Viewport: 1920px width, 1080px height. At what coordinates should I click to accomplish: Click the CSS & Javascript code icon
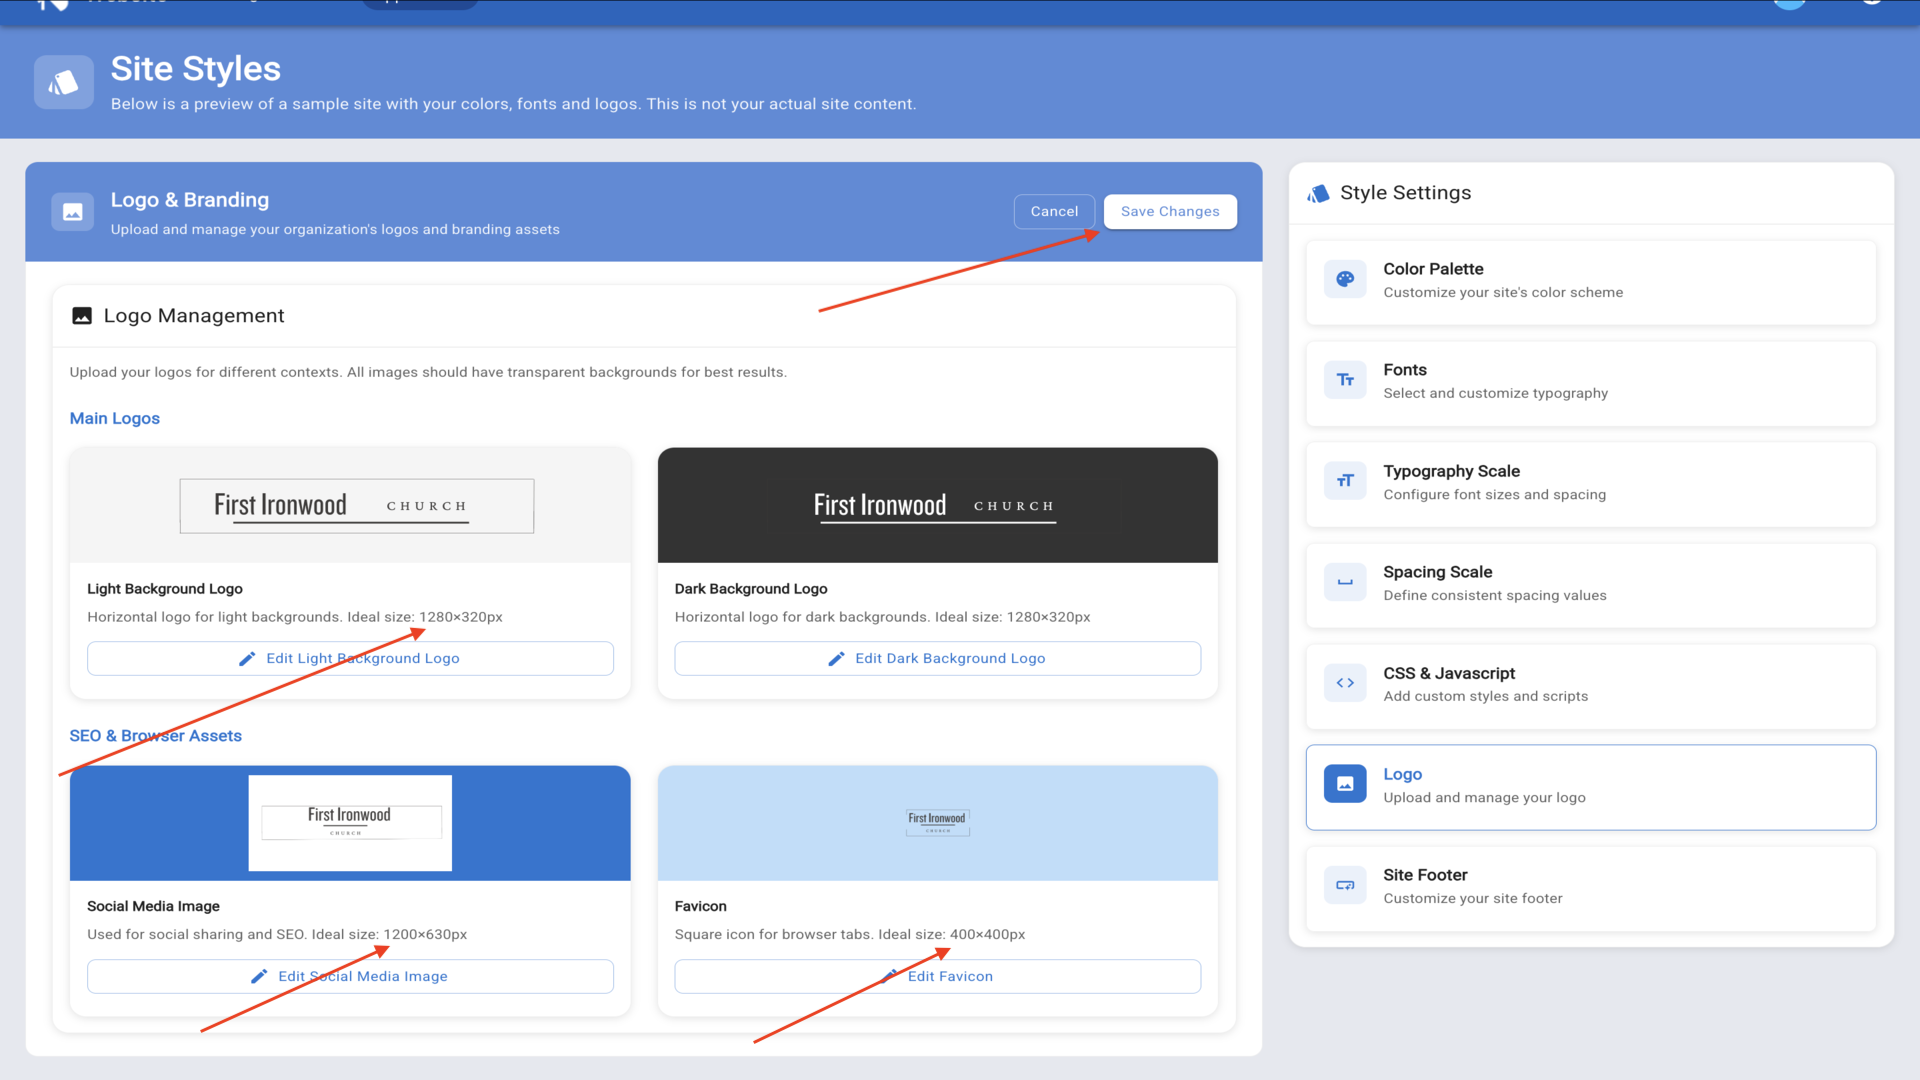pos(1345,684)
